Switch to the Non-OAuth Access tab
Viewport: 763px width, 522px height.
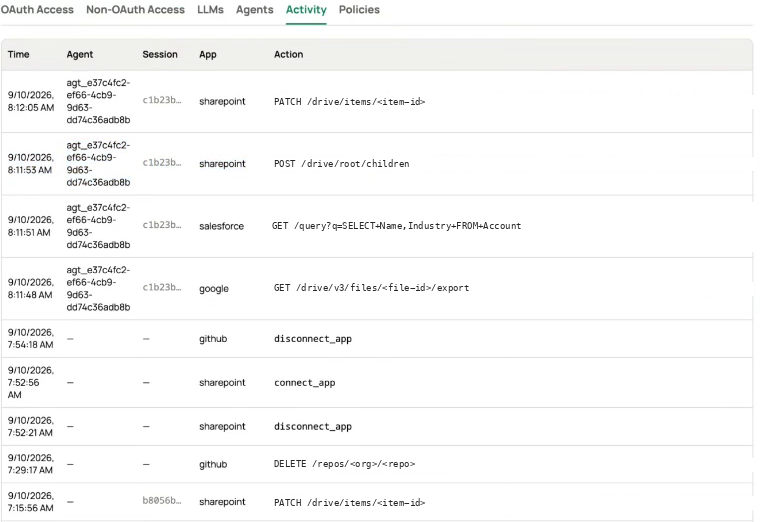[135, 10]
